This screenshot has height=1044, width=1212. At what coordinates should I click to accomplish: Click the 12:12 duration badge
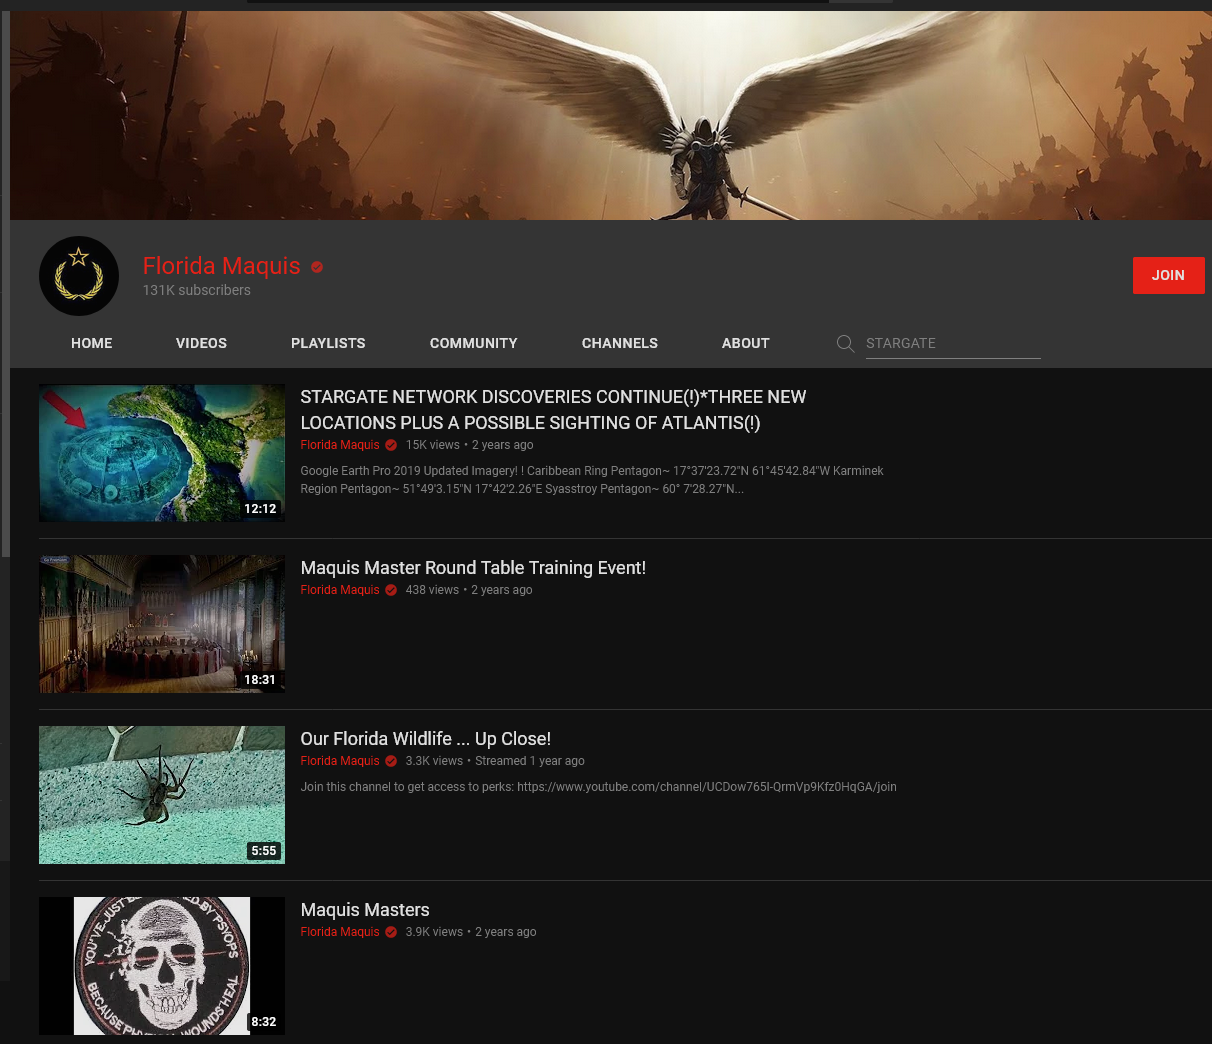coord(260,509)
